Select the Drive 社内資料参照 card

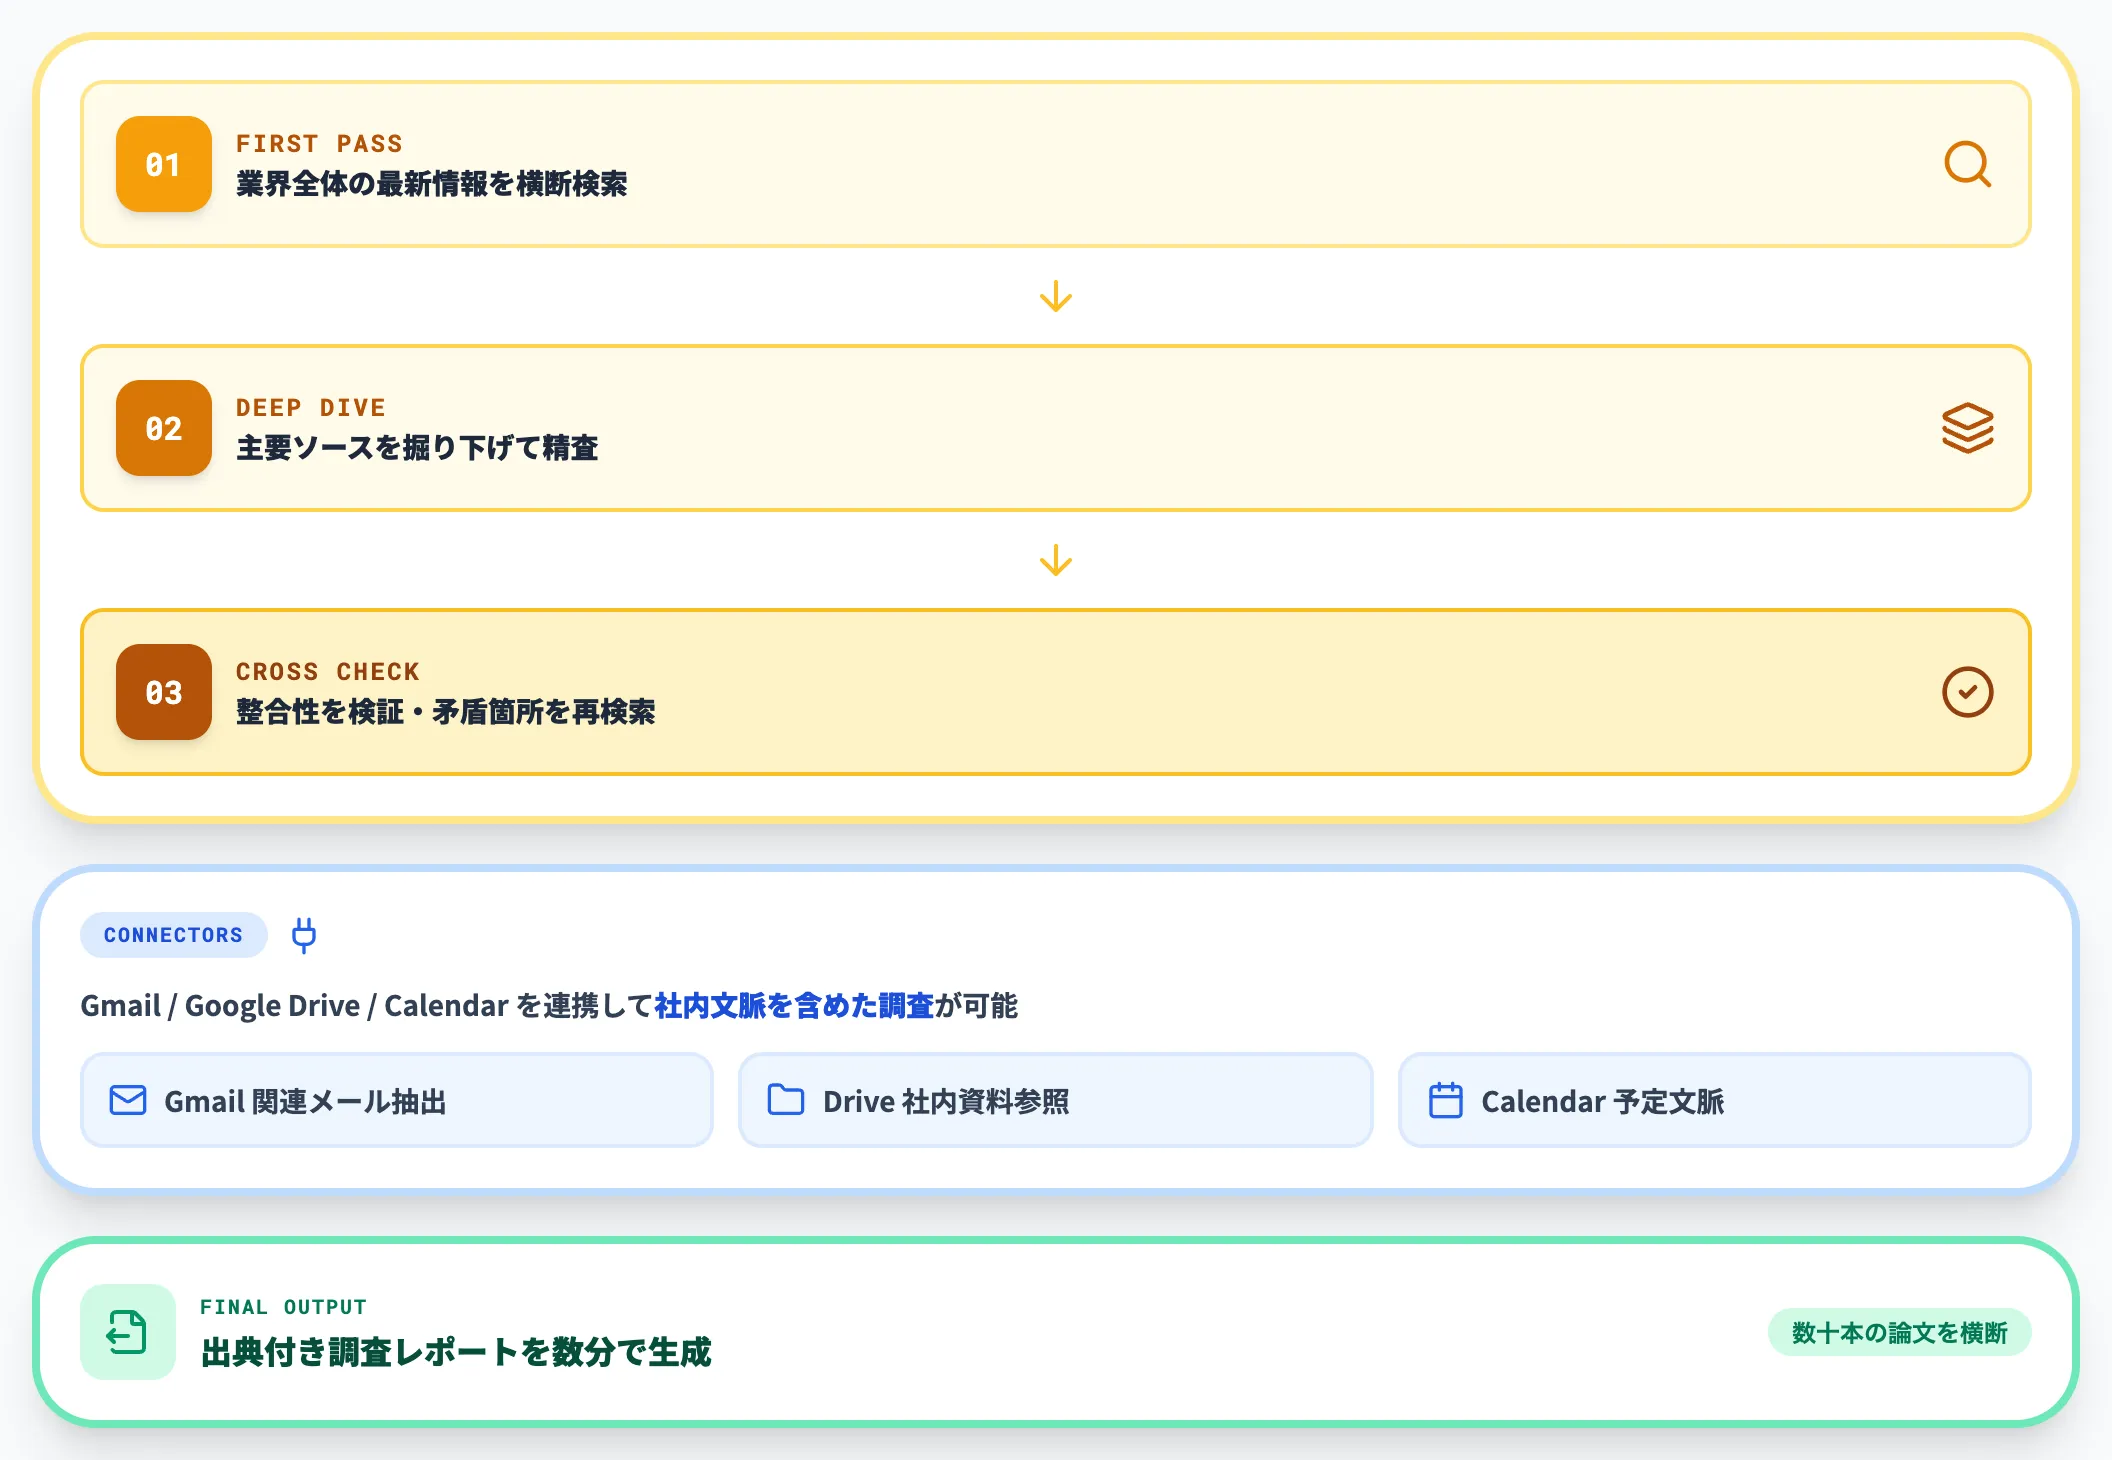tap(1056, 1100)
